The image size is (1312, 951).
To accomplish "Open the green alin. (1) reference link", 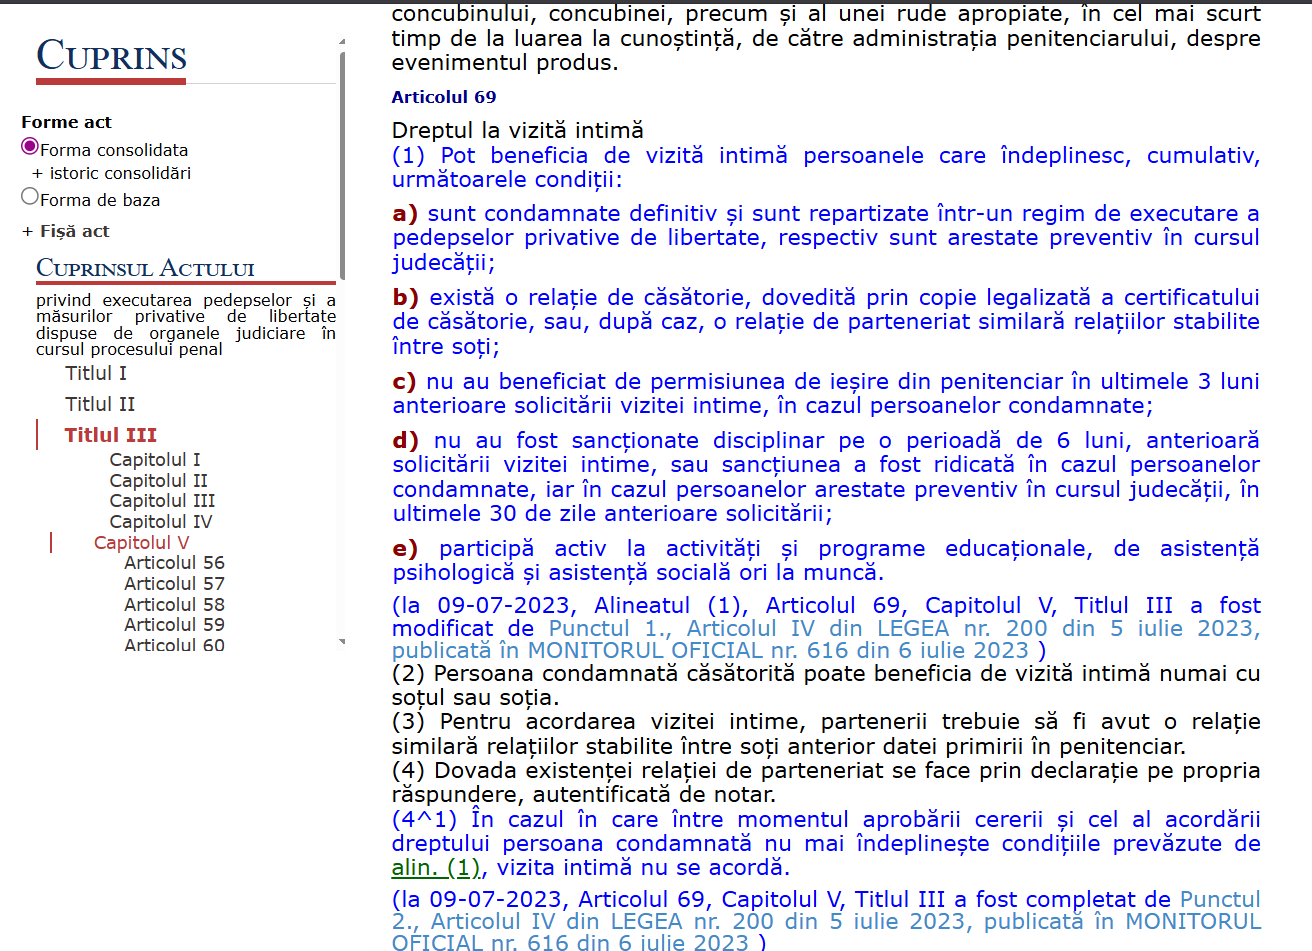I will point(435,868).
